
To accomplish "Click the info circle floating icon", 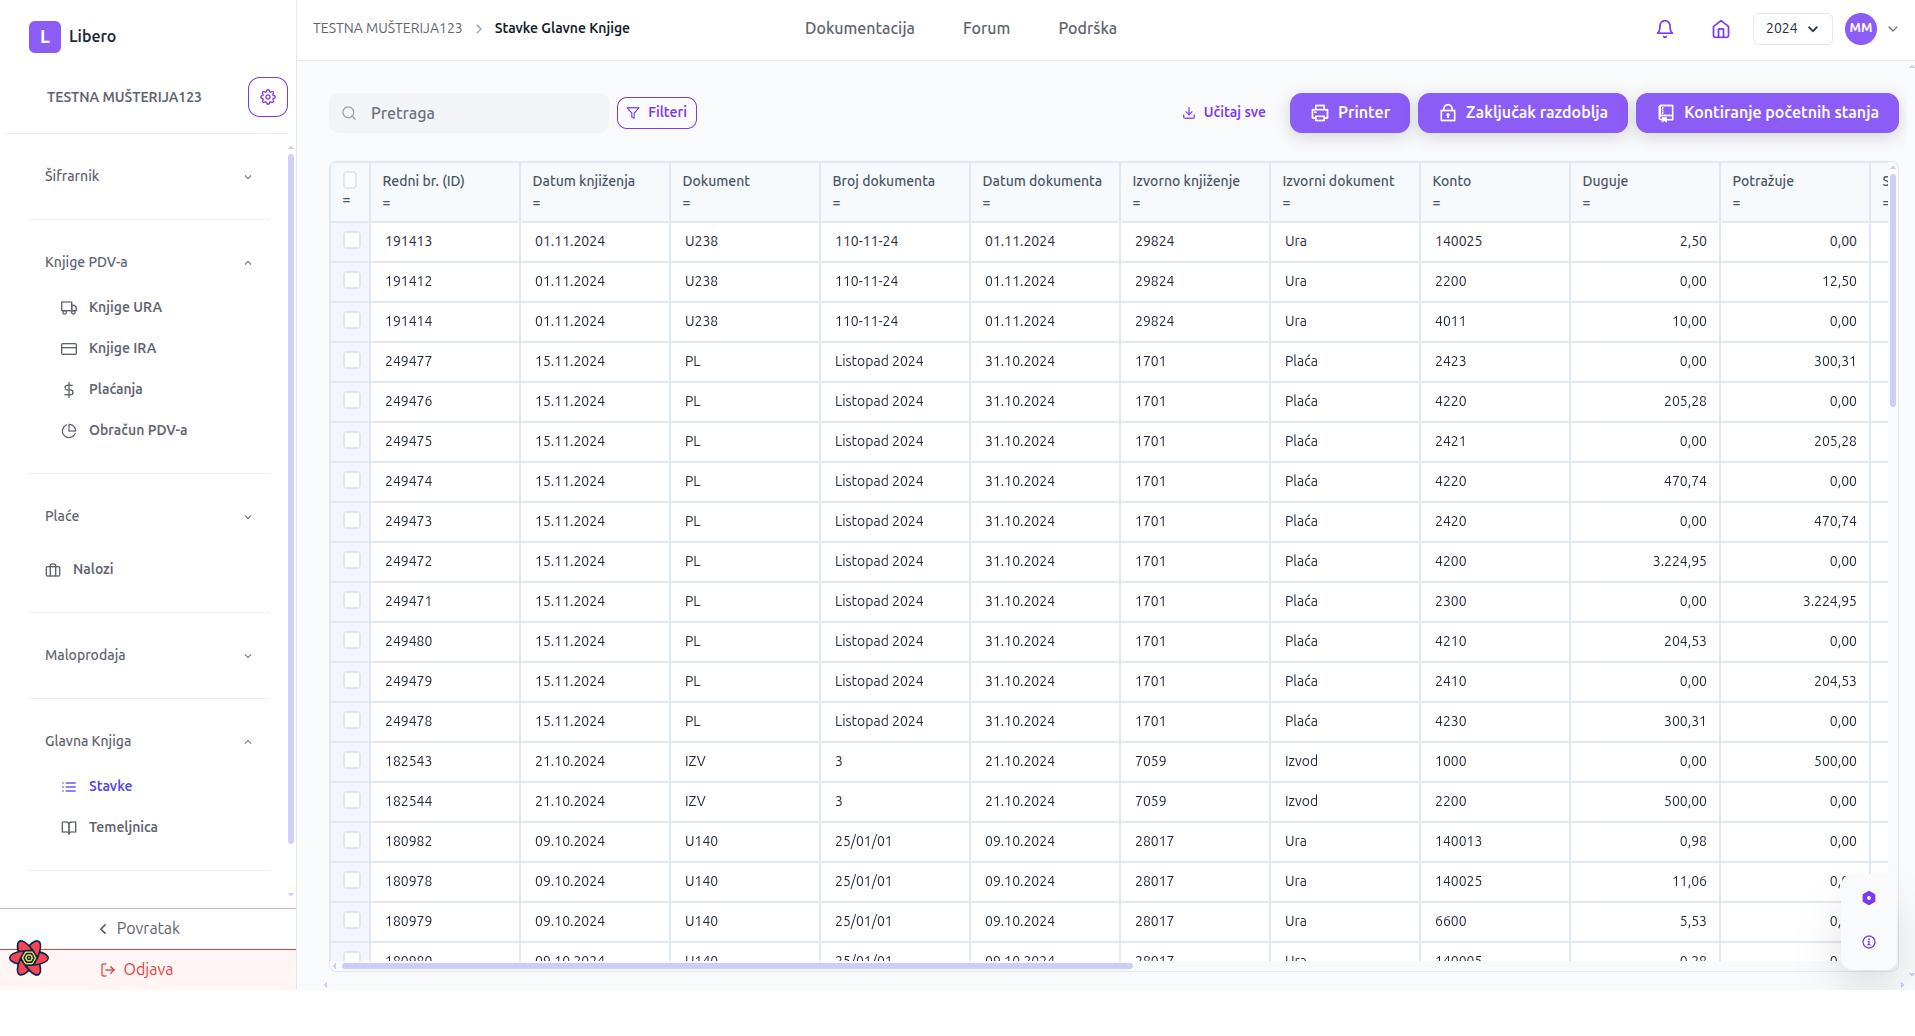I will tap(1869, 942).
